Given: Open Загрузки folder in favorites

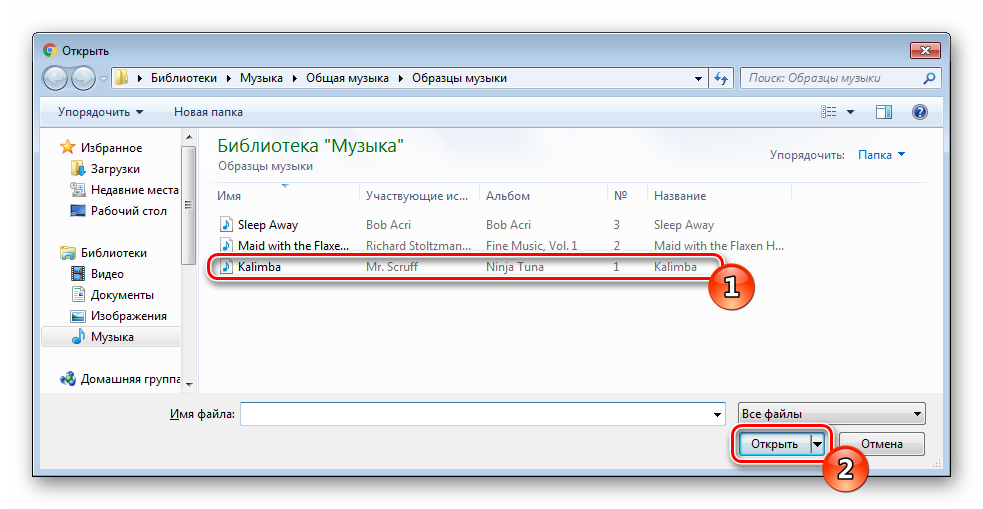Looking at the screenshot, I should pos(115,169).
